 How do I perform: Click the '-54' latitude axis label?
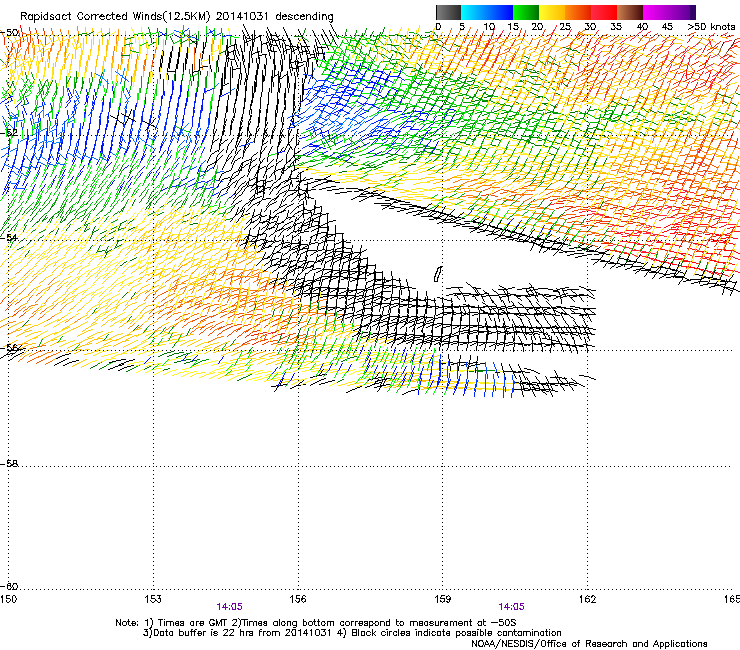click(x=9, y=237)
